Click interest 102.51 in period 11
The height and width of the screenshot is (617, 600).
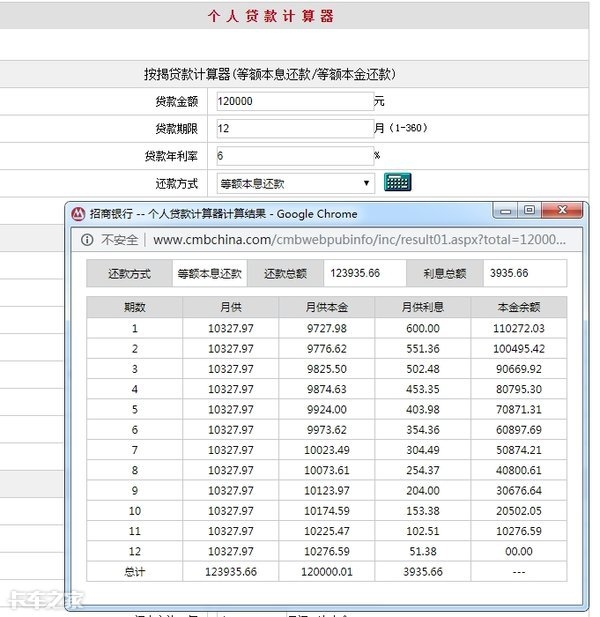(x=423, y=531)
